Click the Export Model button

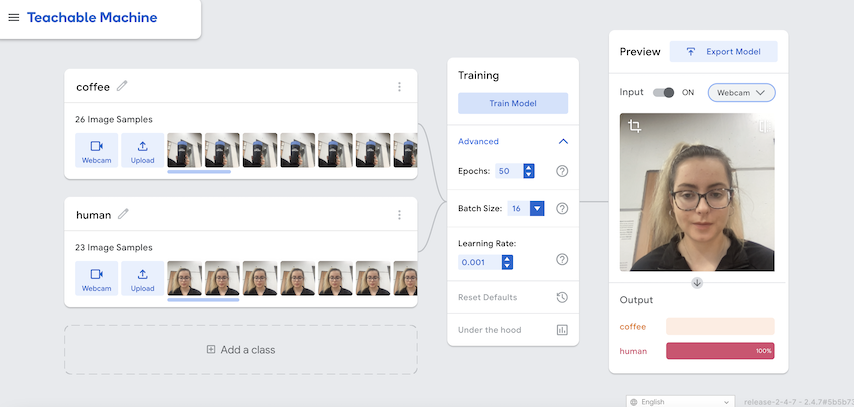(x=723, y=52)
